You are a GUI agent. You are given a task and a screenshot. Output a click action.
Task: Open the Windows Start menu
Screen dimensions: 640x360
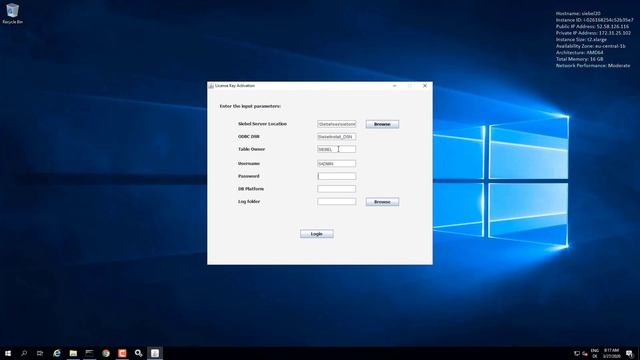coord(8,353)
